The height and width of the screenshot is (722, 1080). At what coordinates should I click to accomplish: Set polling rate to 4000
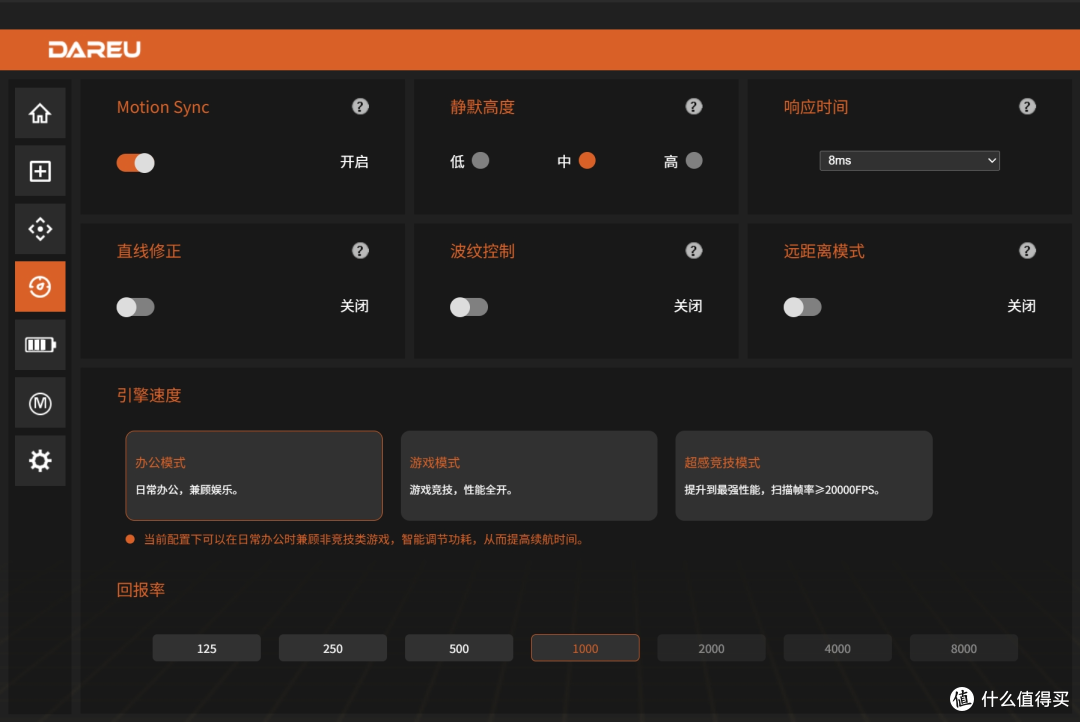(x=838, y=648)
